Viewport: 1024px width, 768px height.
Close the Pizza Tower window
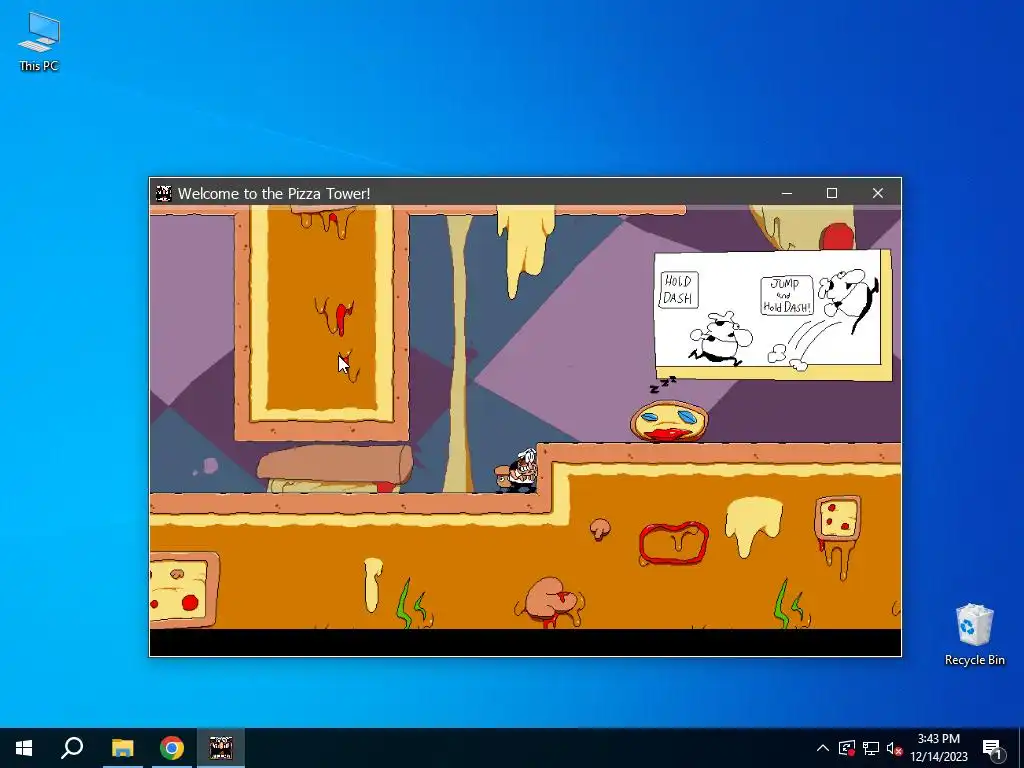click(x=878, y=193)
